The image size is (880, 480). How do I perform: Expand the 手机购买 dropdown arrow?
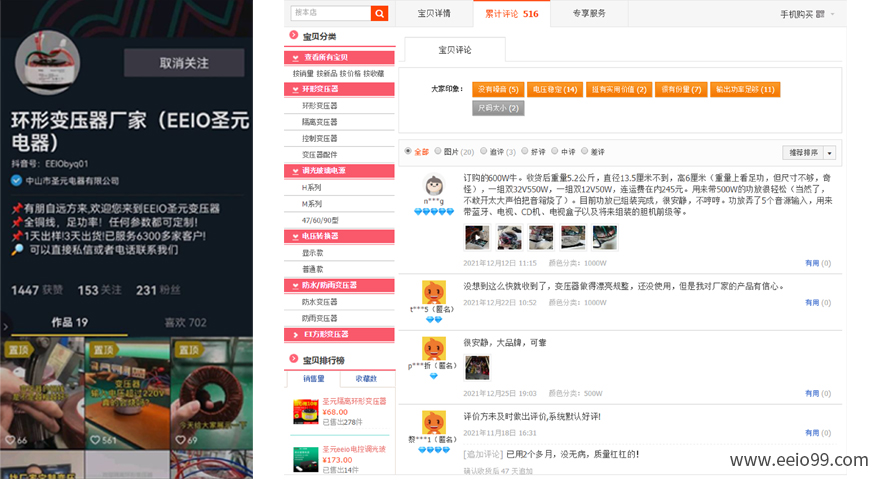click(832, 14)
